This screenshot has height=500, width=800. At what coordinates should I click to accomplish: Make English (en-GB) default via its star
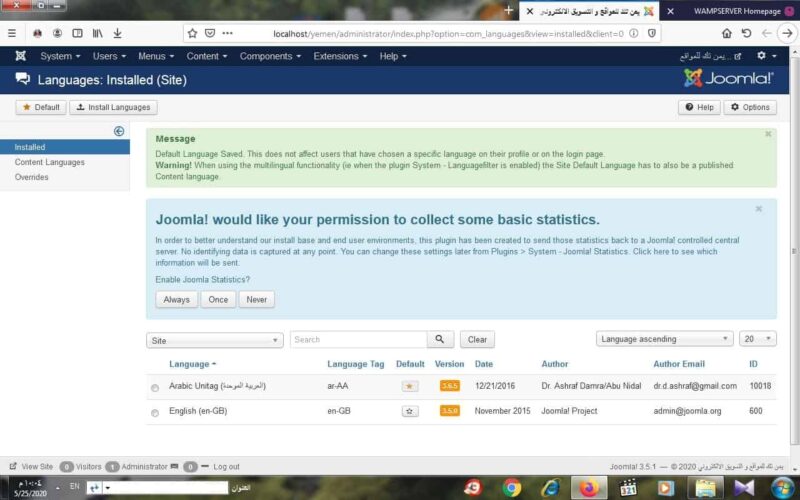410,411
